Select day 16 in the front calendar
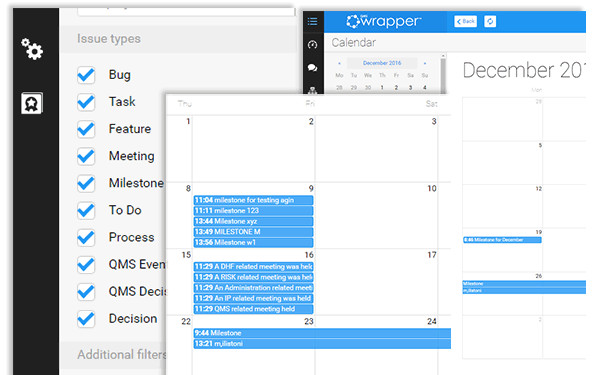Image resolution: width=600 pixels, height=375 pixels. 309,255
